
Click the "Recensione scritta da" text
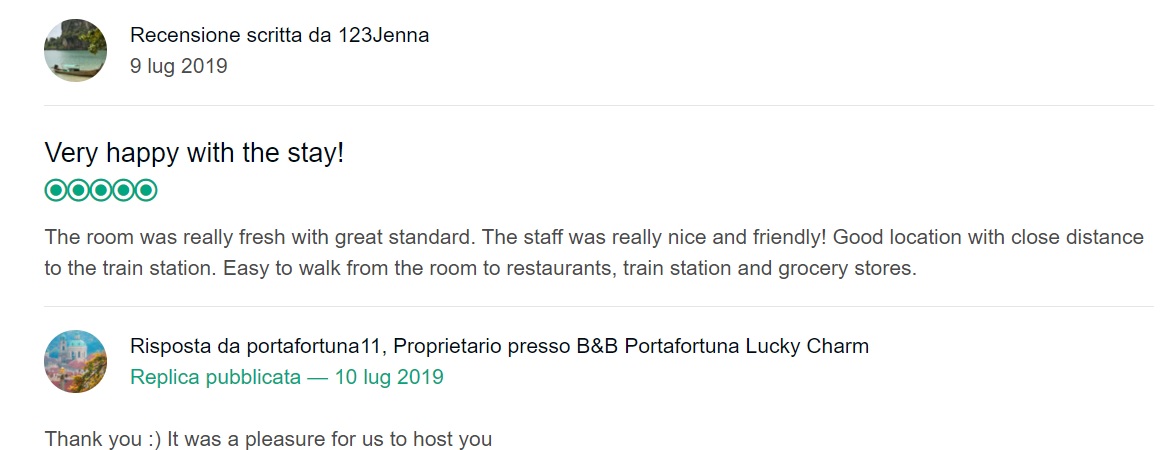tap(231, 35)
